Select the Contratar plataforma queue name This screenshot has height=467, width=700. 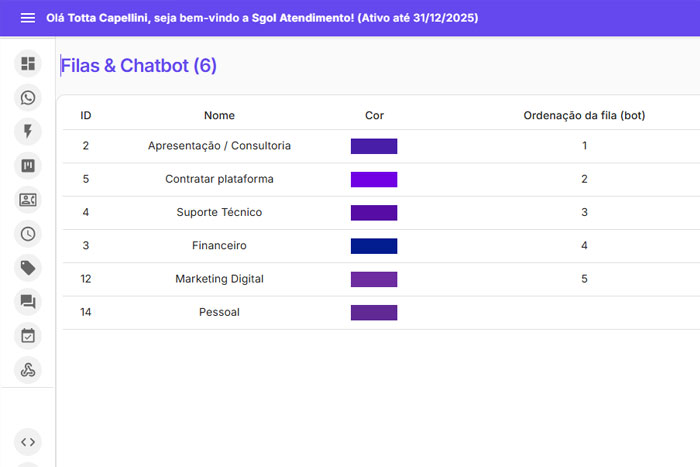tap(219, 179)
